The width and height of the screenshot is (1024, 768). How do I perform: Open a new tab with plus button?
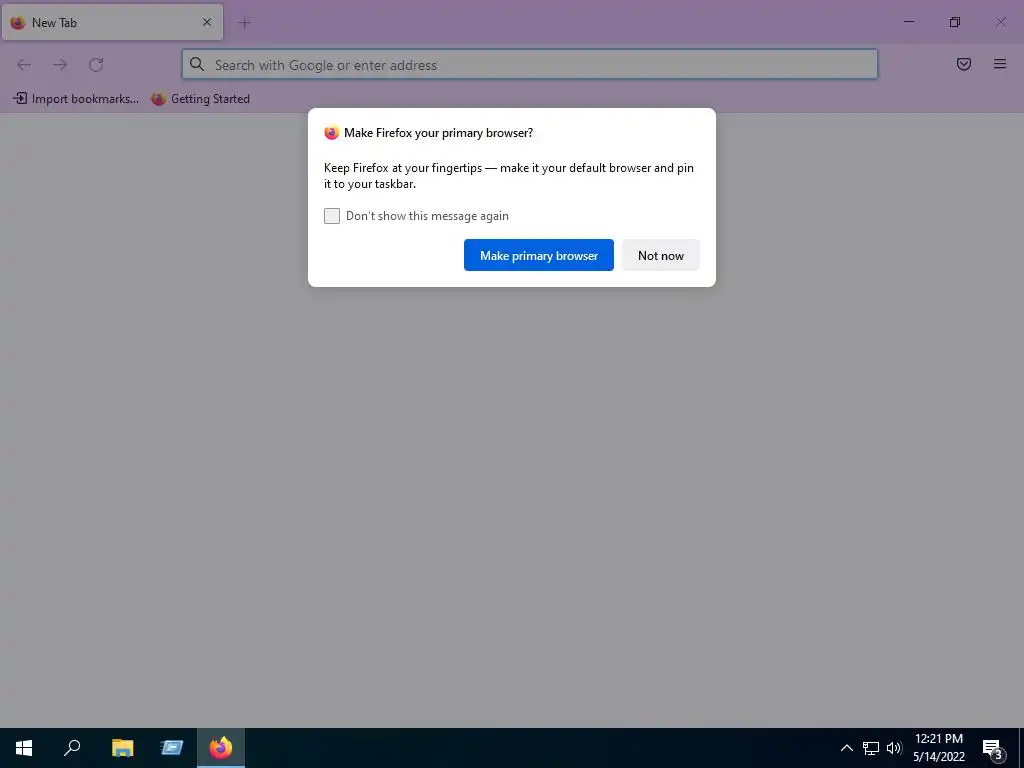pyautogui.click(x=245, y=23)
